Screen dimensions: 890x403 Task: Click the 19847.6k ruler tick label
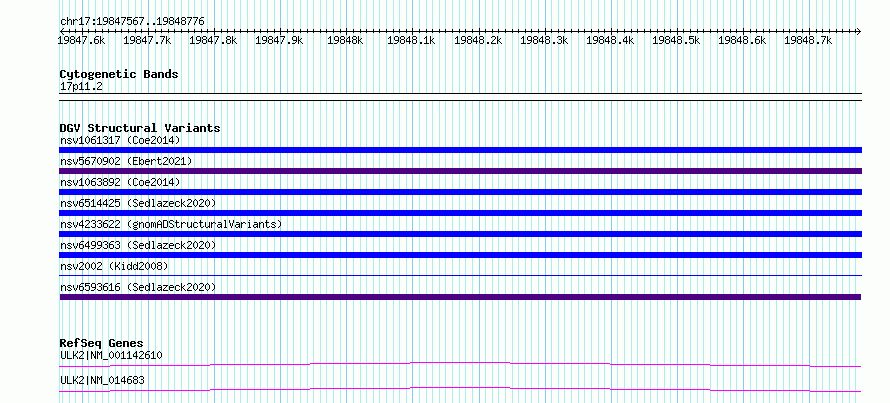coord(82,40)
